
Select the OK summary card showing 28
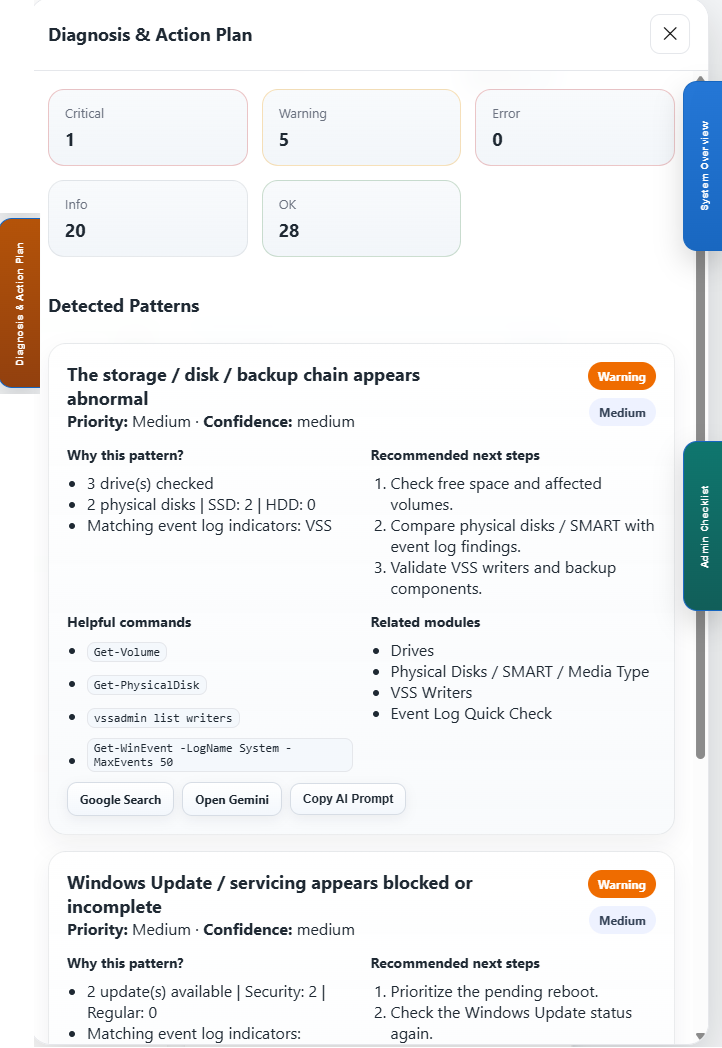click(361, 218)
